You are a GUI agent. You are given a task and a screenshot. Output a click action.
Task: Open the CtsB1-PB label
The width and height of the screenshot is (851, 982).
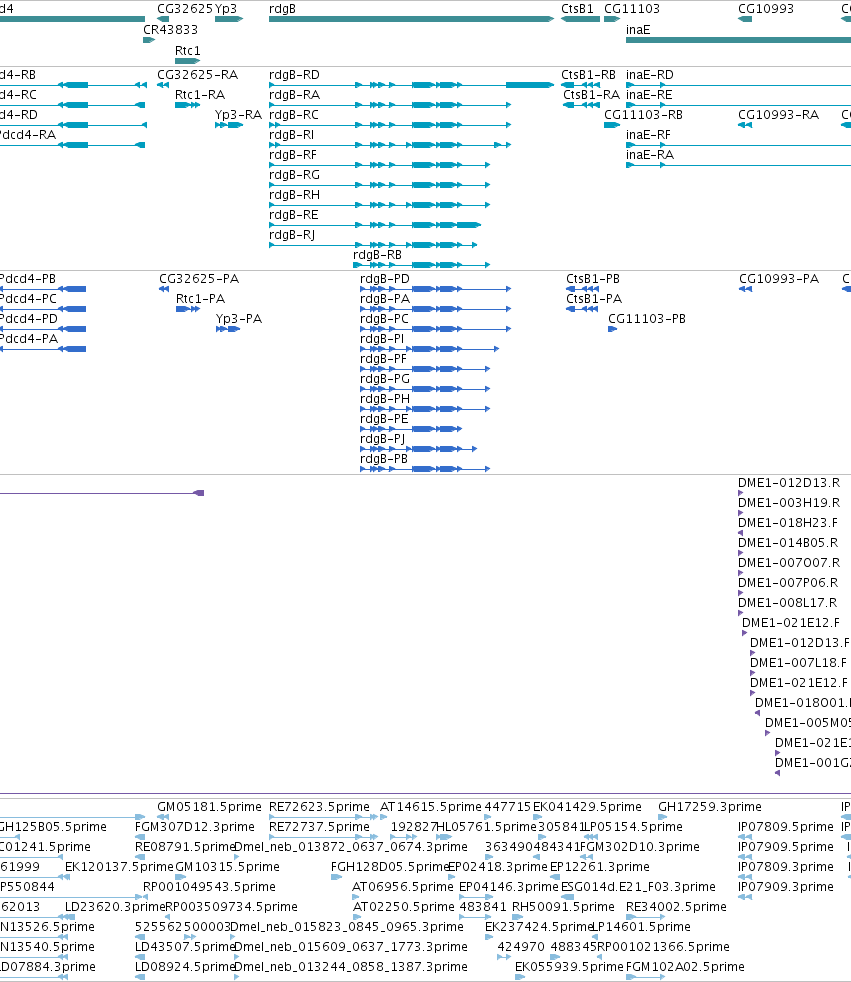point(593,279)
